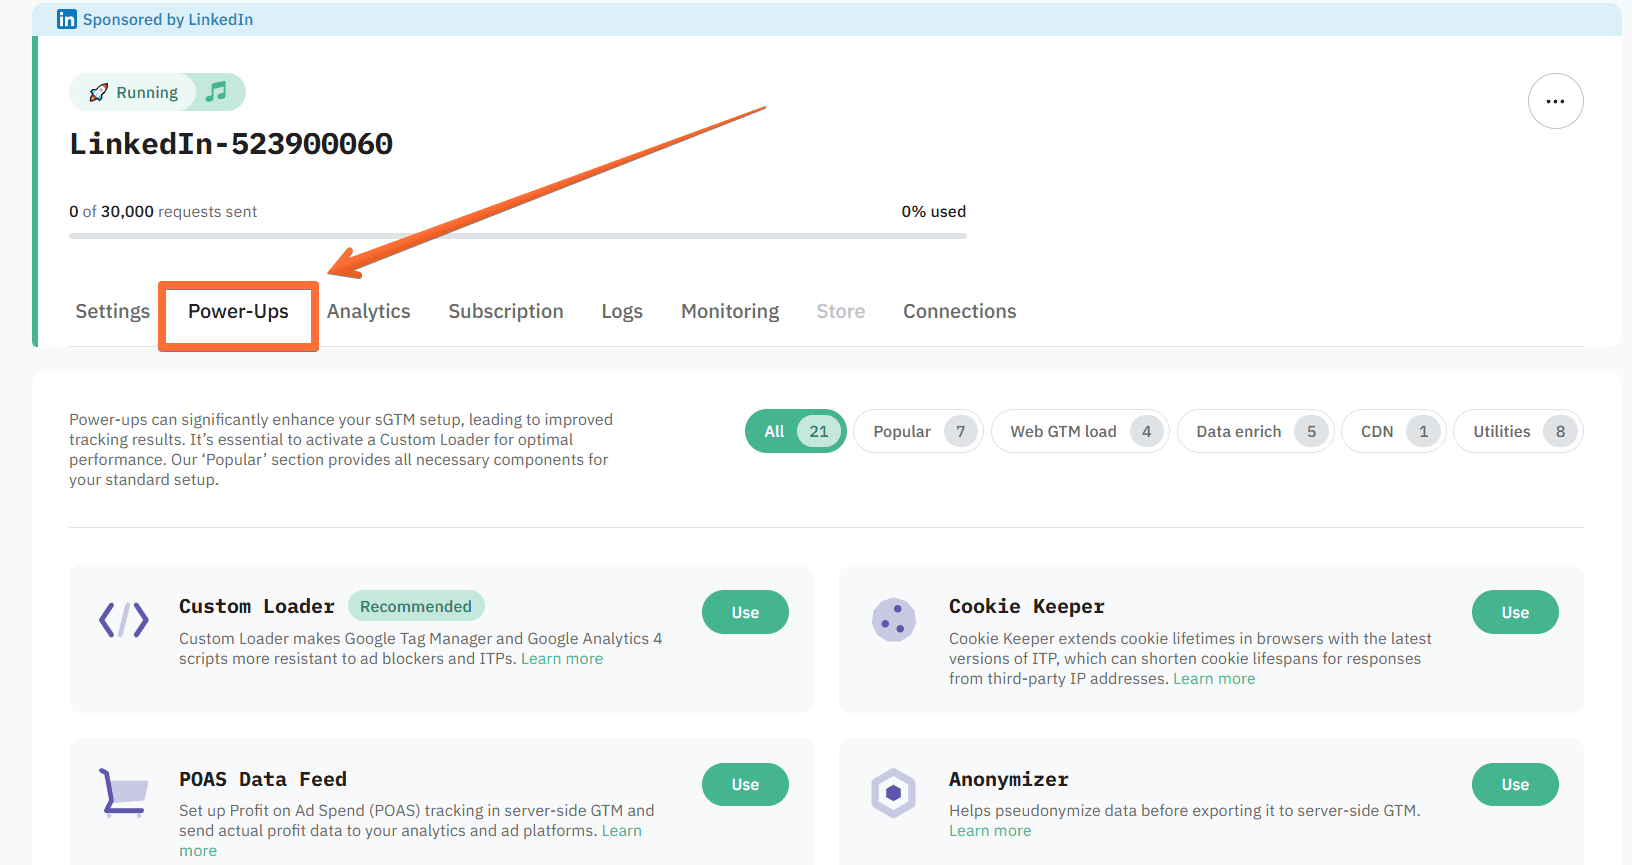Filter power-ups by Data enrich
Viewport: 1632px width, 865px height.
pos(1256,431)
